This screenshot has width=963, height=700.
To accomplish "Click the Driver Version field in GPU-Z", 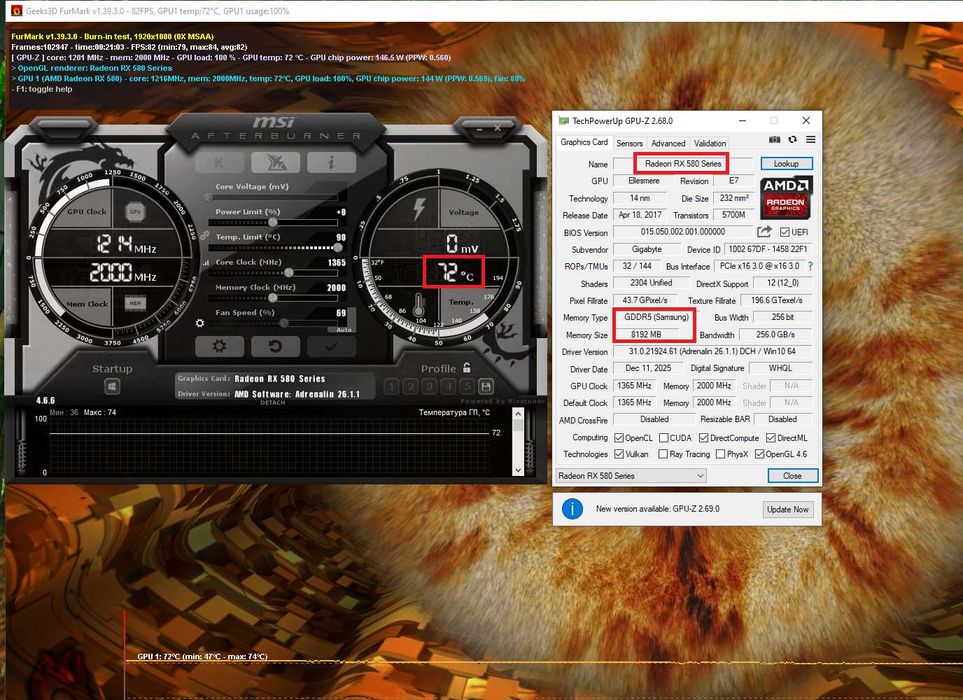I will coord(712,351).
